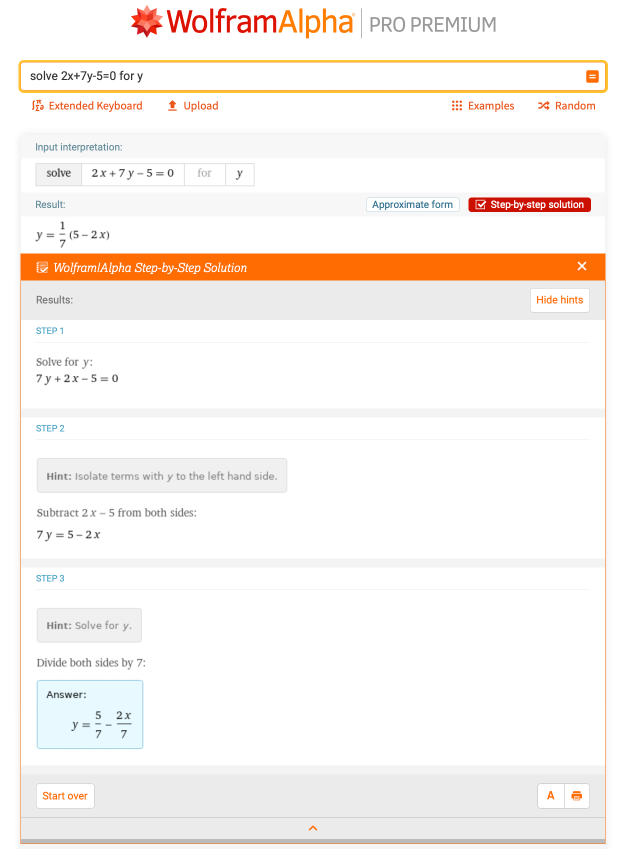
Task: Click the '2x + 7y − 5 = 0' interpretation cell
Action: coord(132,174)
